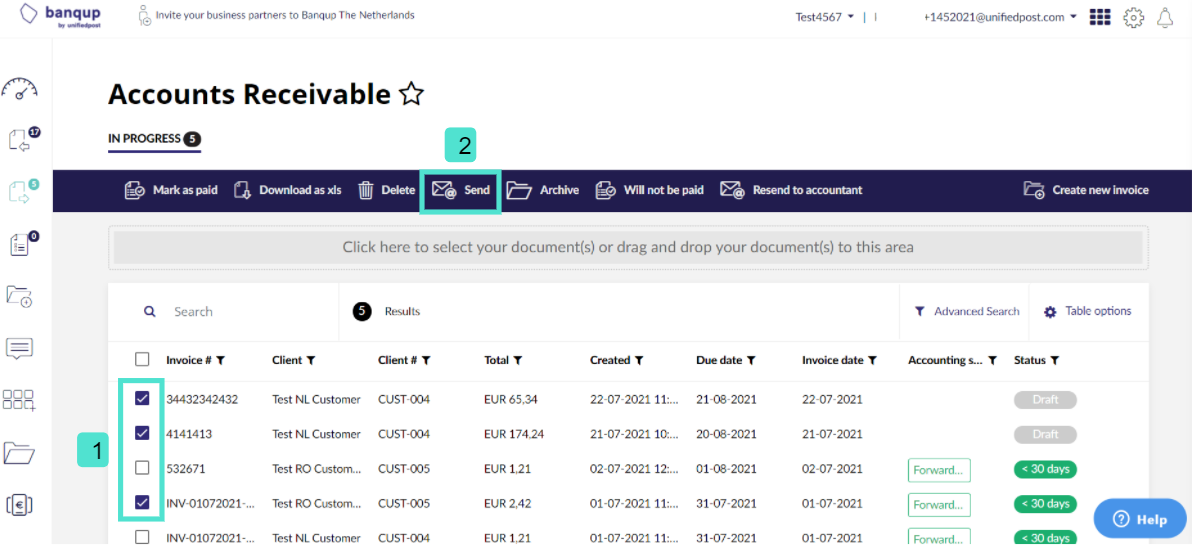Click the Draft status of invoice 34432342432

pyautogui.click(x=1045, y=400)
